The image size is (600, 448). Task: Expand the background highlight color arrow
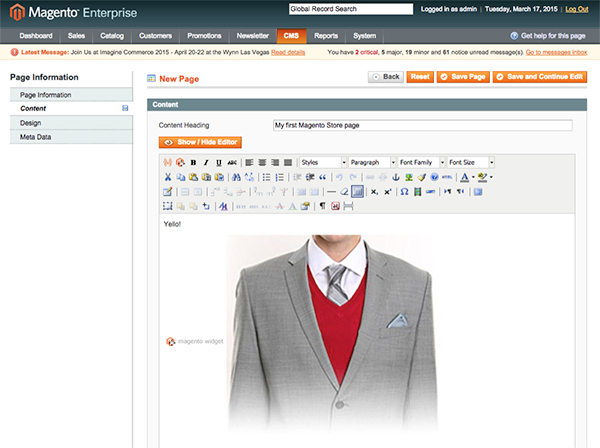point(491,177)
